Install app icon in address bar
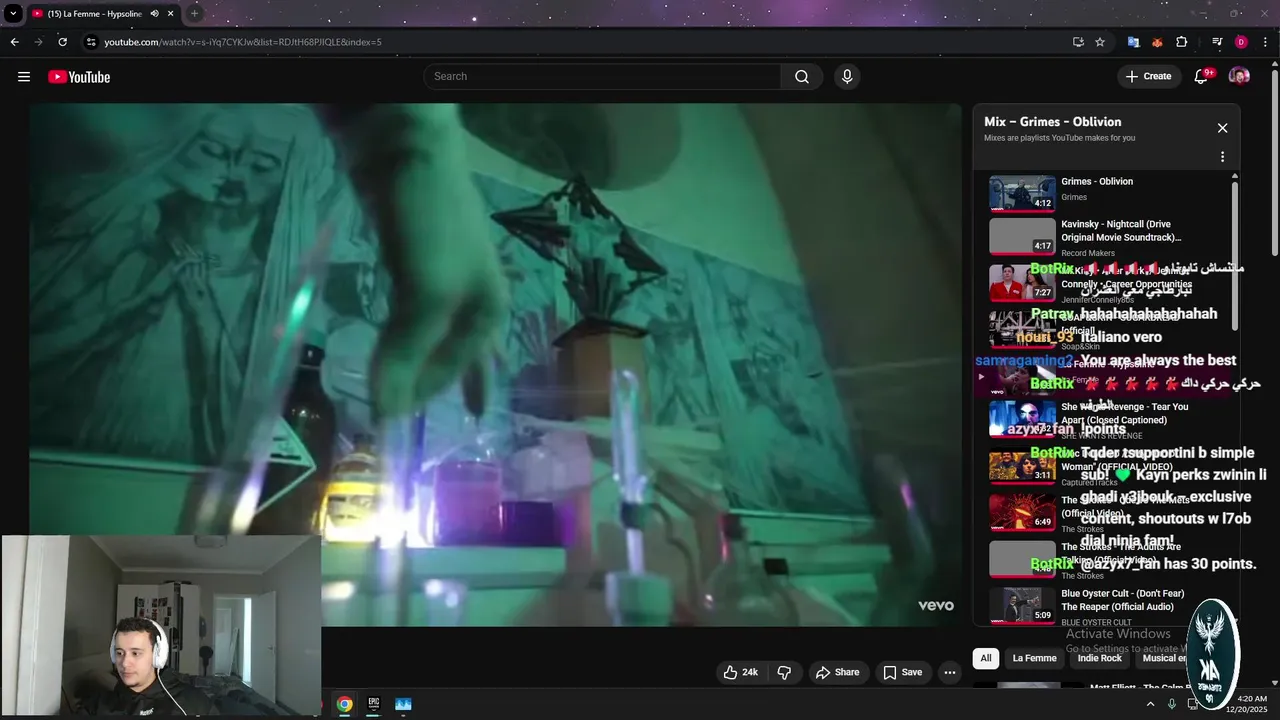 [1078, 42]
